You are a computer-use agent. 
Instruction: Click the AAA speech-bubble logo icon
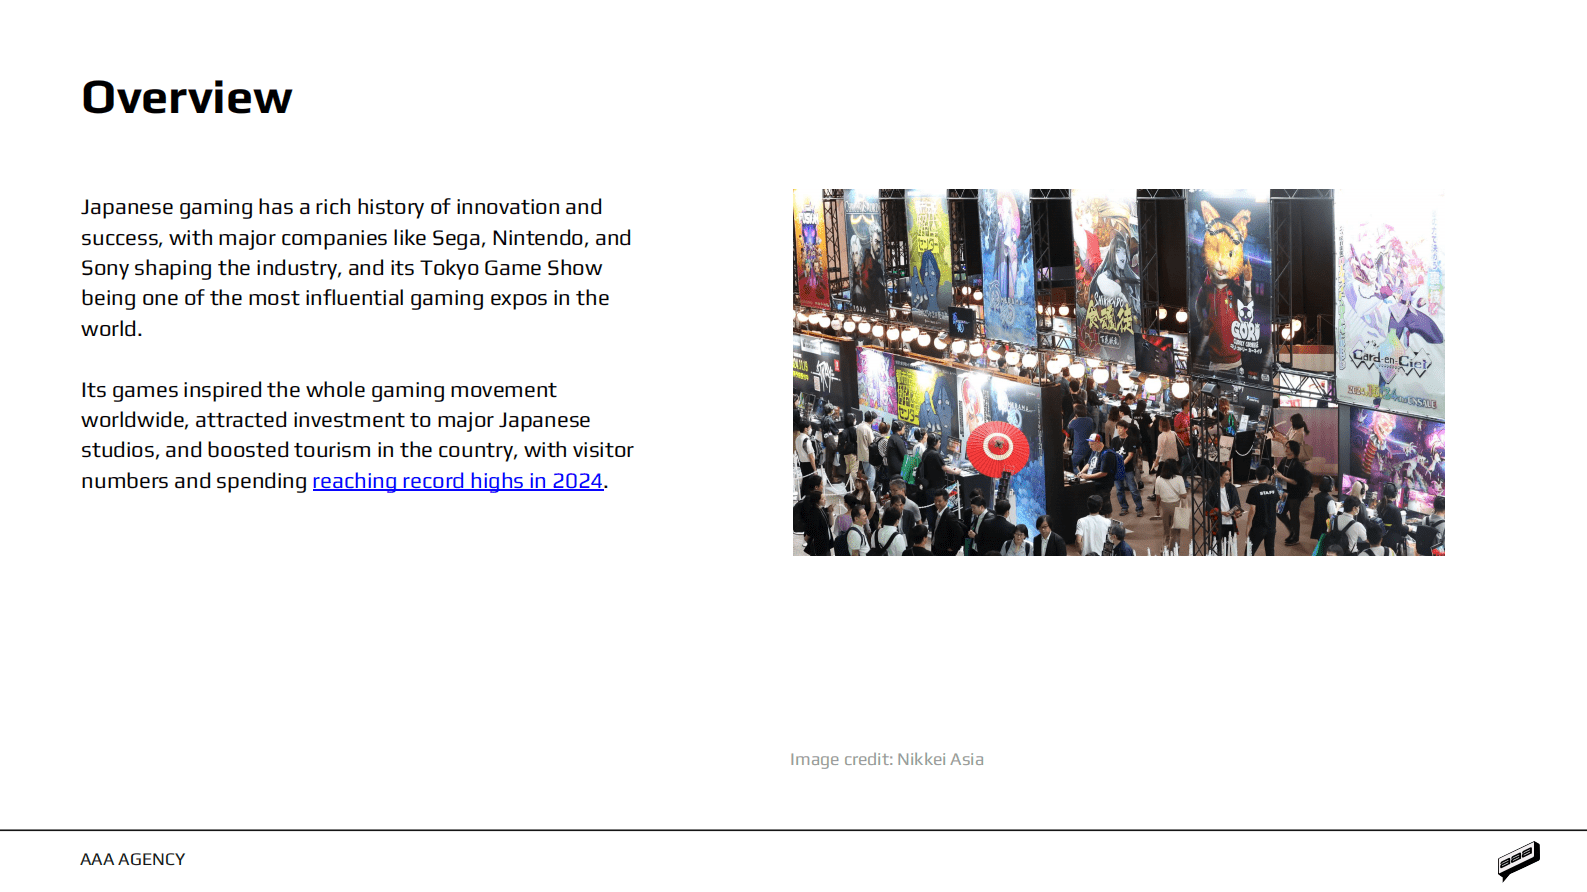pyautogui.click(x=1518, y=860)
